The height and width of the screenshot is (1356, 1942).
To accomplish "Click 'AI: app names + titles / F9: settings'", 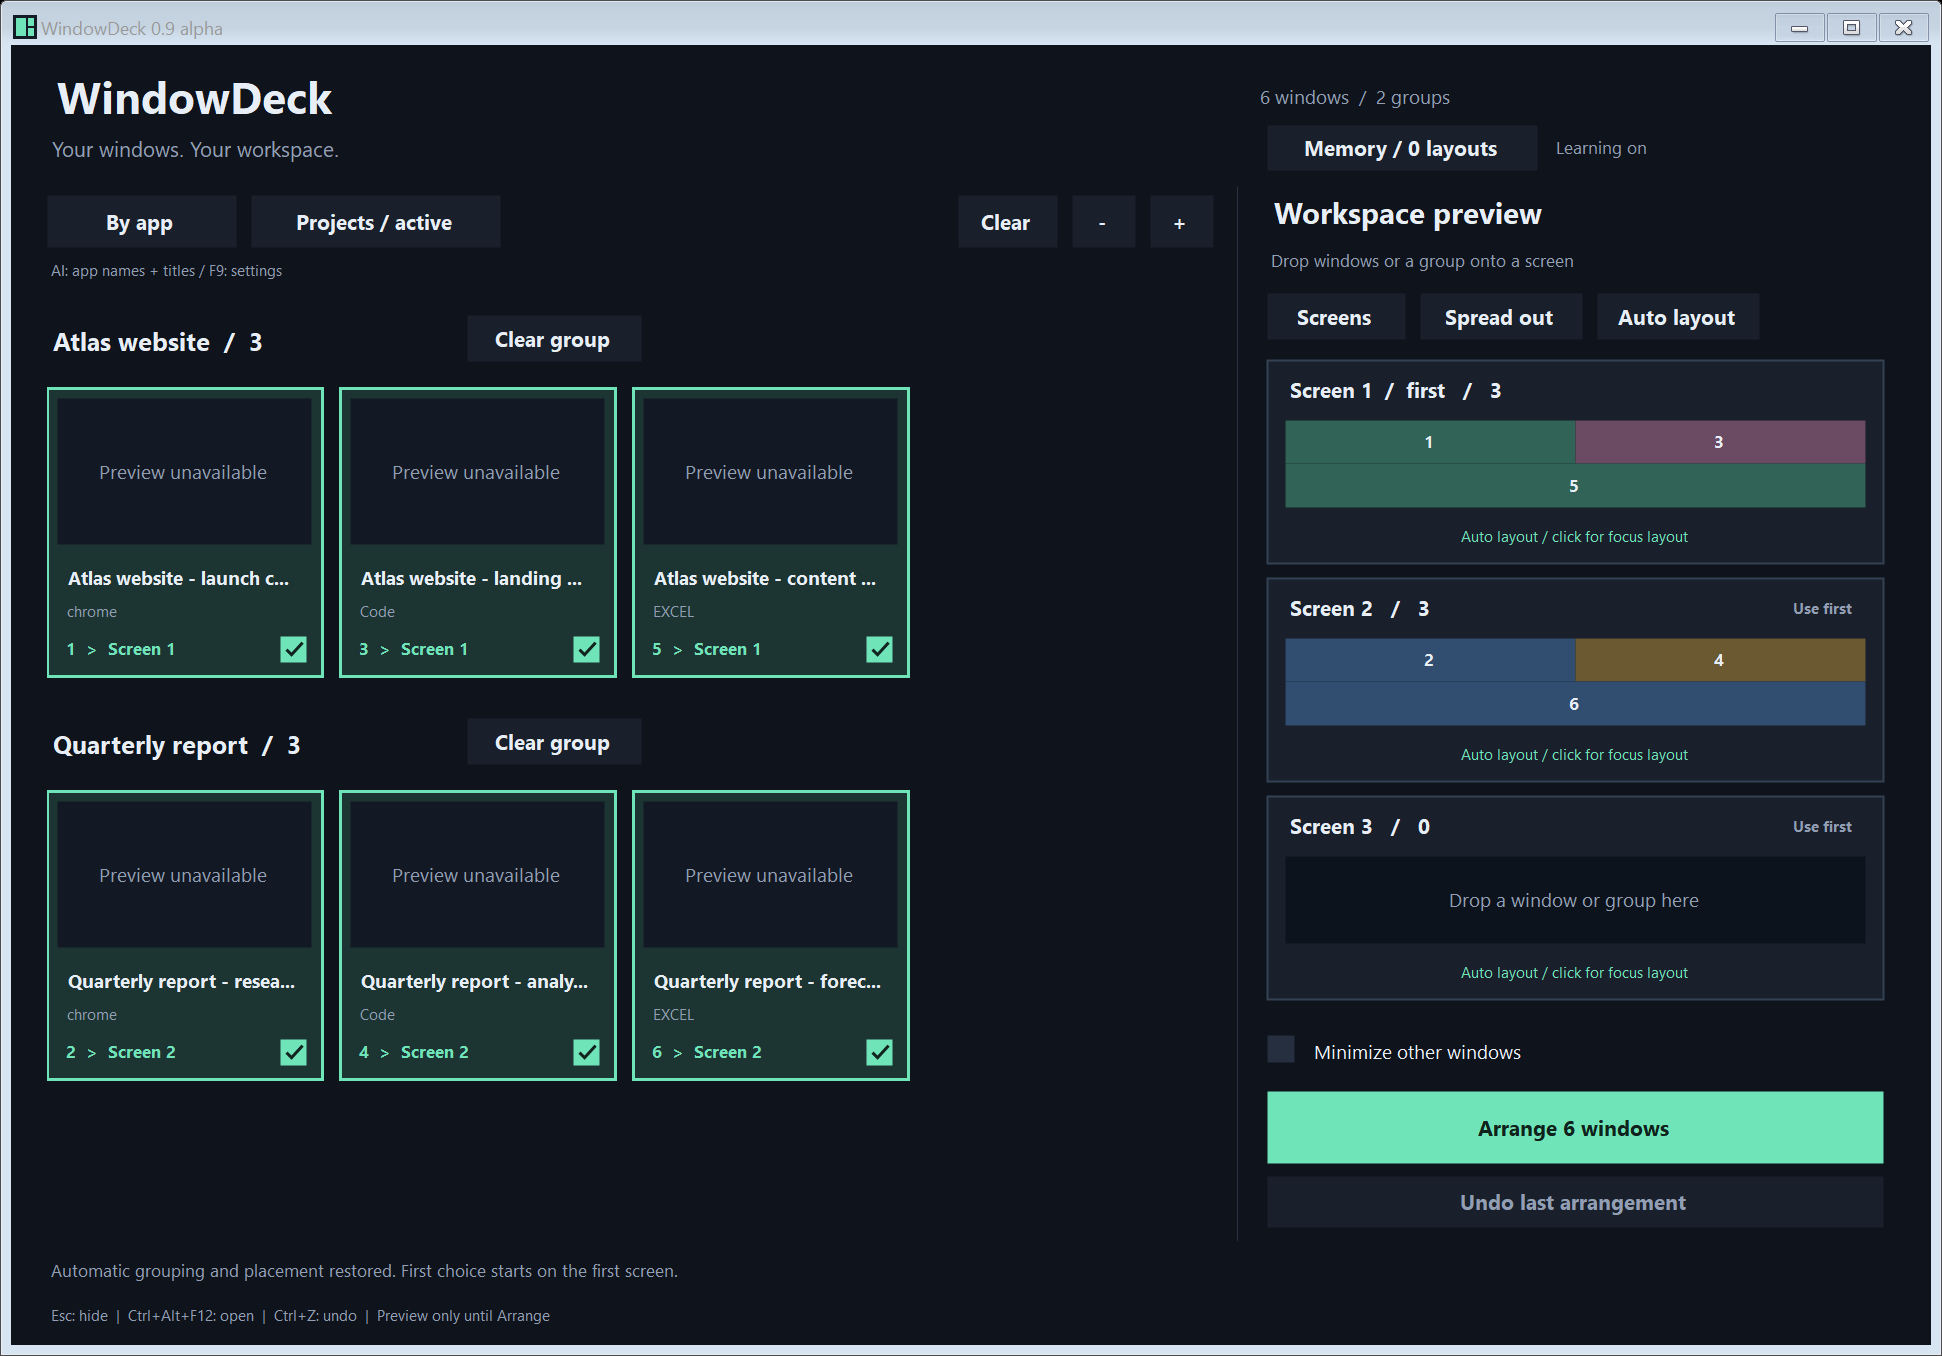I will point(167,271).
